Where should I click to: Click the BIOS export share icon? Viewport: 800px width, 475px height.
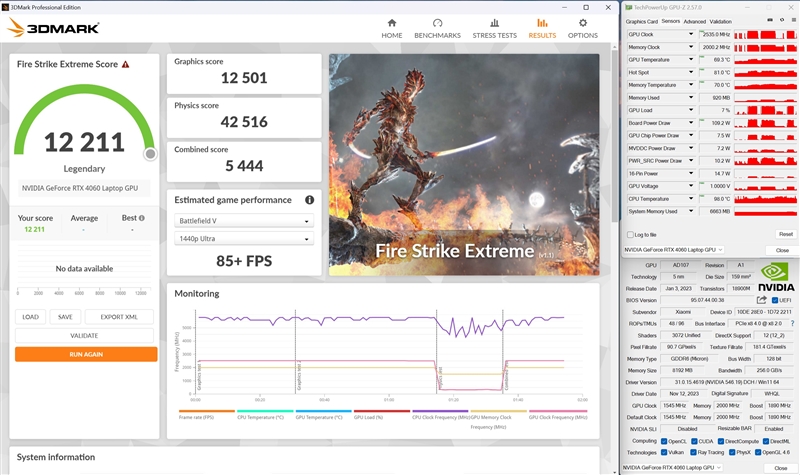coord(762,299)
